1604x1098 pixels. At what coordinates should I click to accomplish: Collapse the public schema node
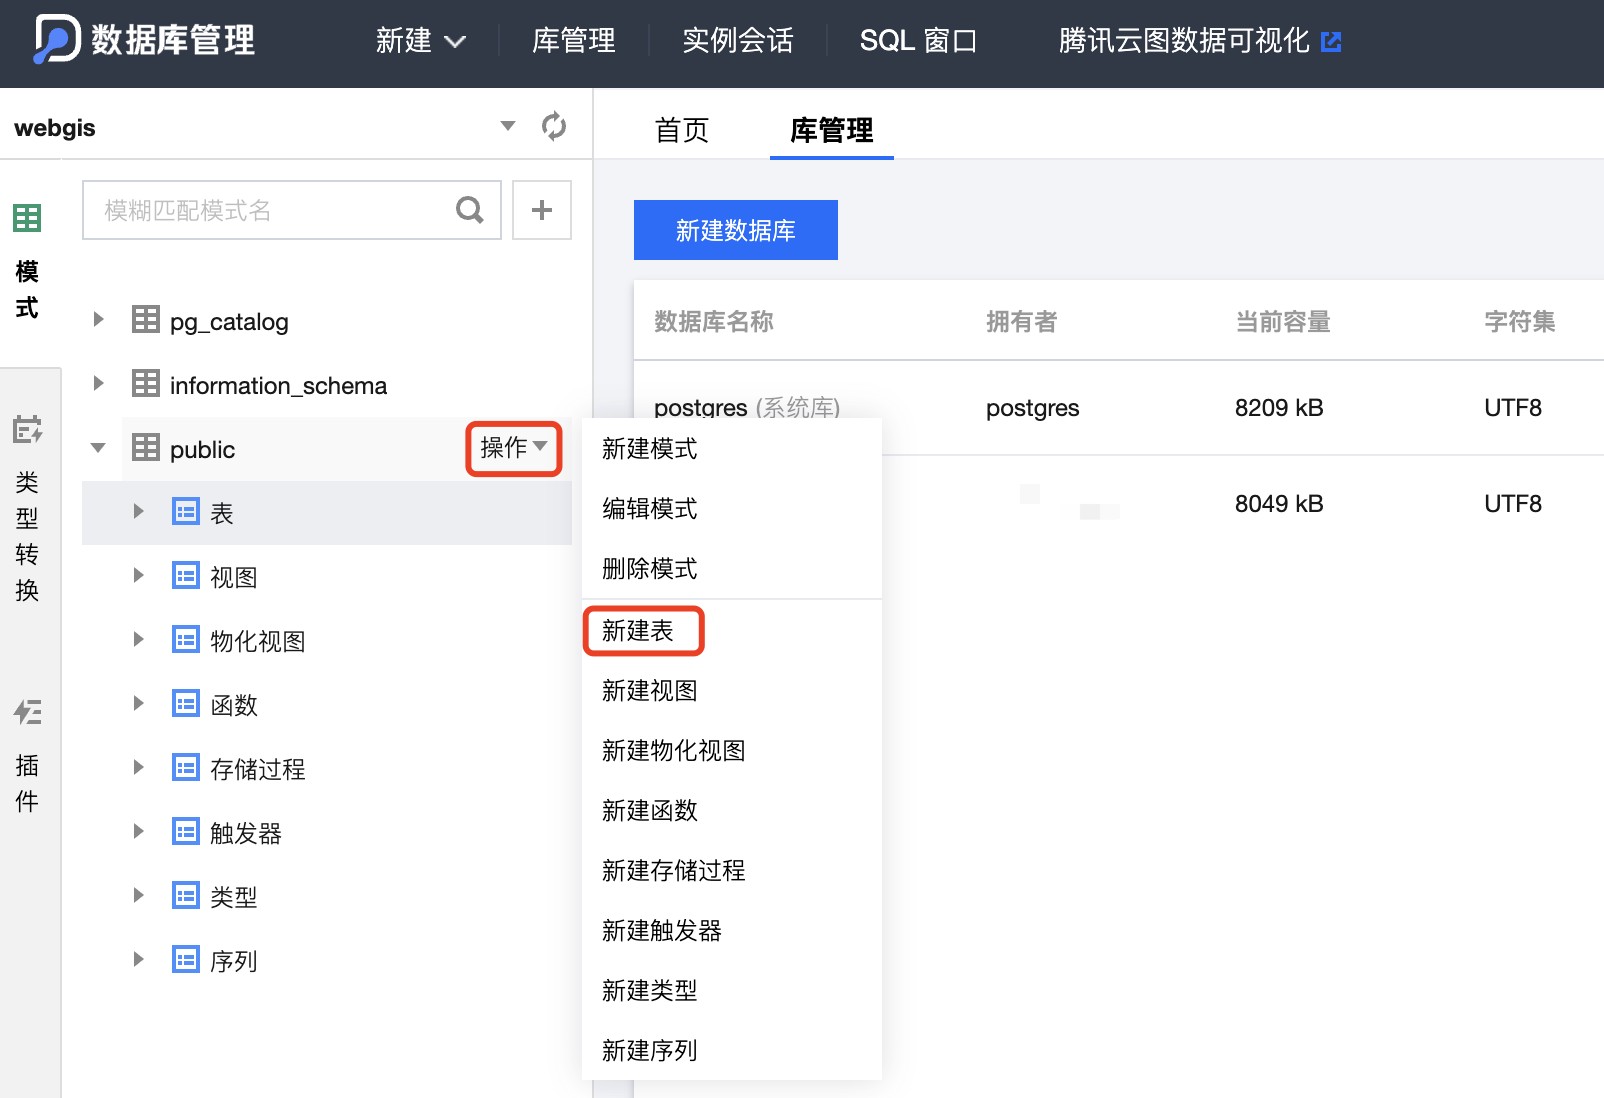click(x=98, y=448)
